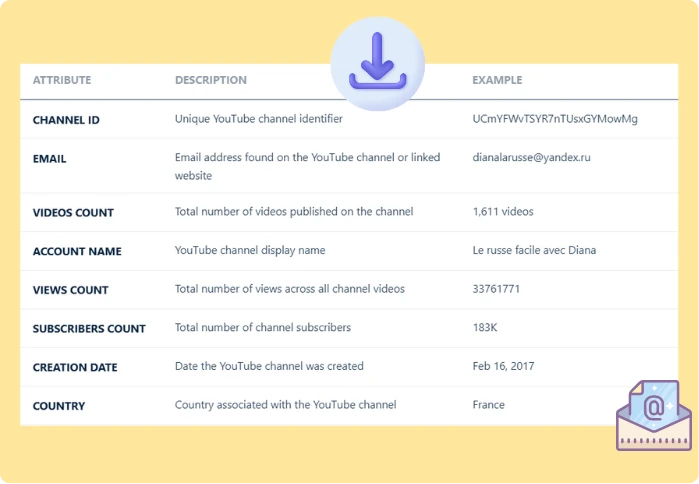Click the SUBSCRIBERS COUNT row label
Viewport: 699px width, 484px height.
pos(89,329)
